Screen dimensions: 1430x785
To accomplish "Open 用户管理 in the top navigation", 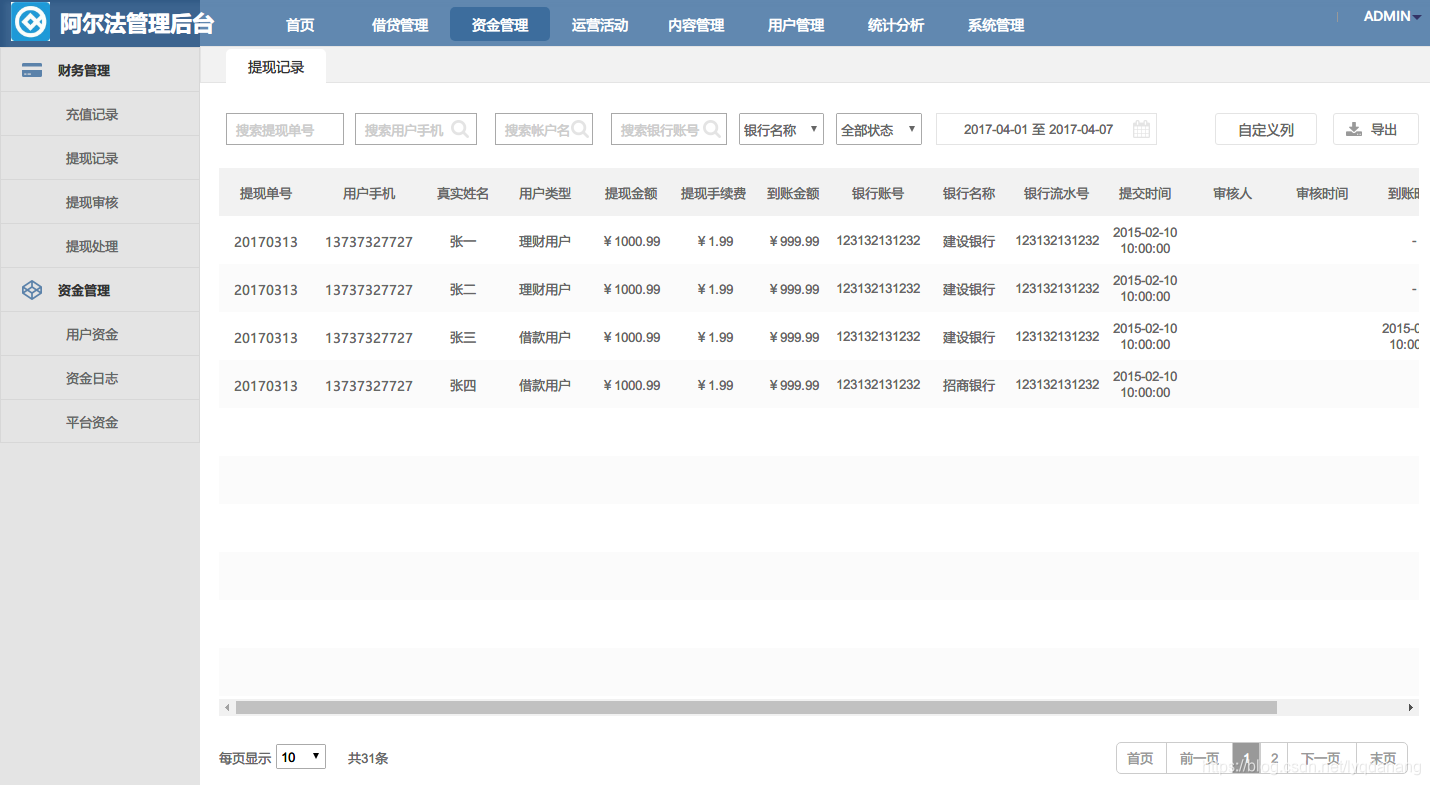I will [796, 25].
